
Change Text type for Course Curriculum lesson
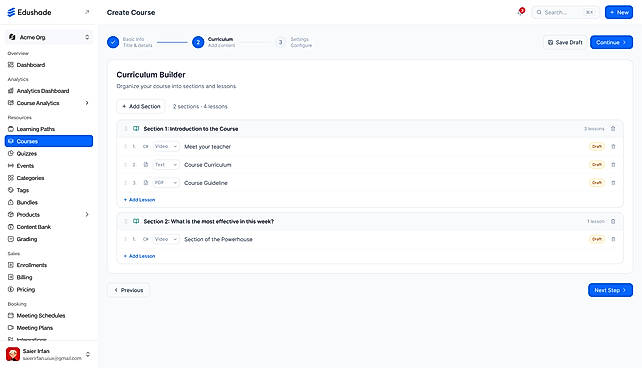(x=166, y=165)
